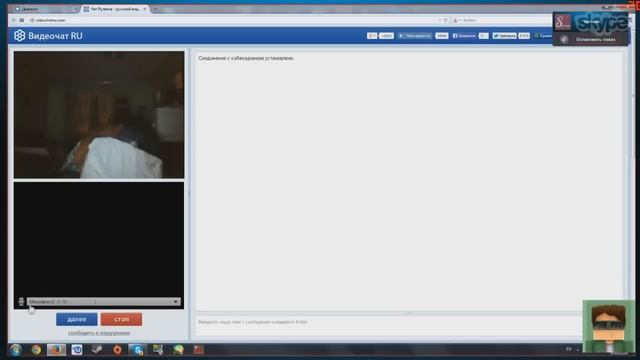Open the Windows Start menu
The image size is (640, 360).
(16, 350)
